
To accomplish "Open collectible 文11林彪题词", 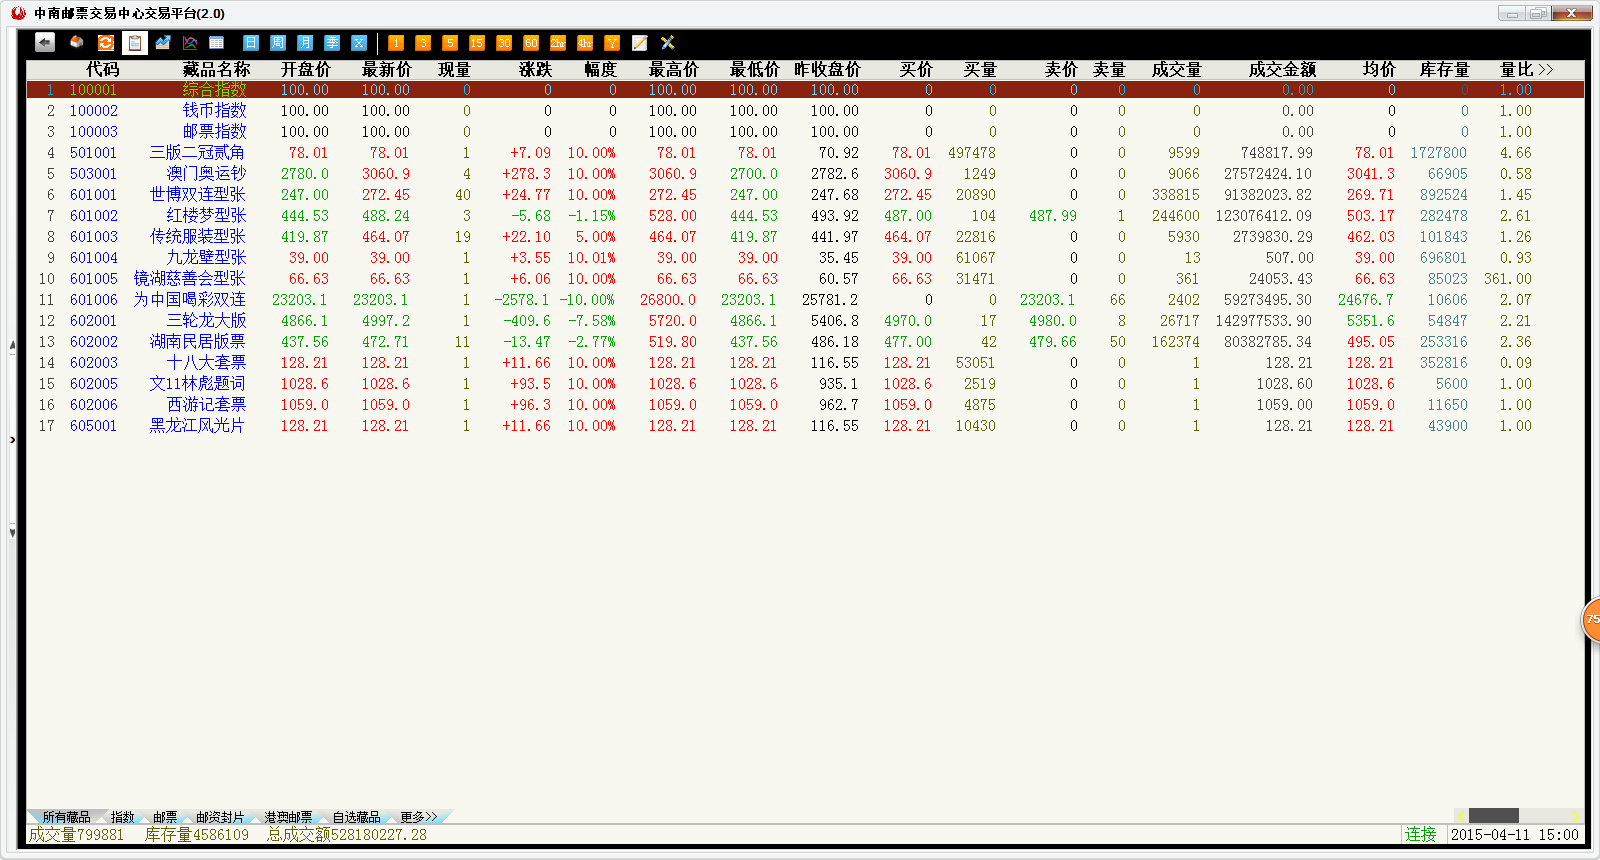I will 197,384.
